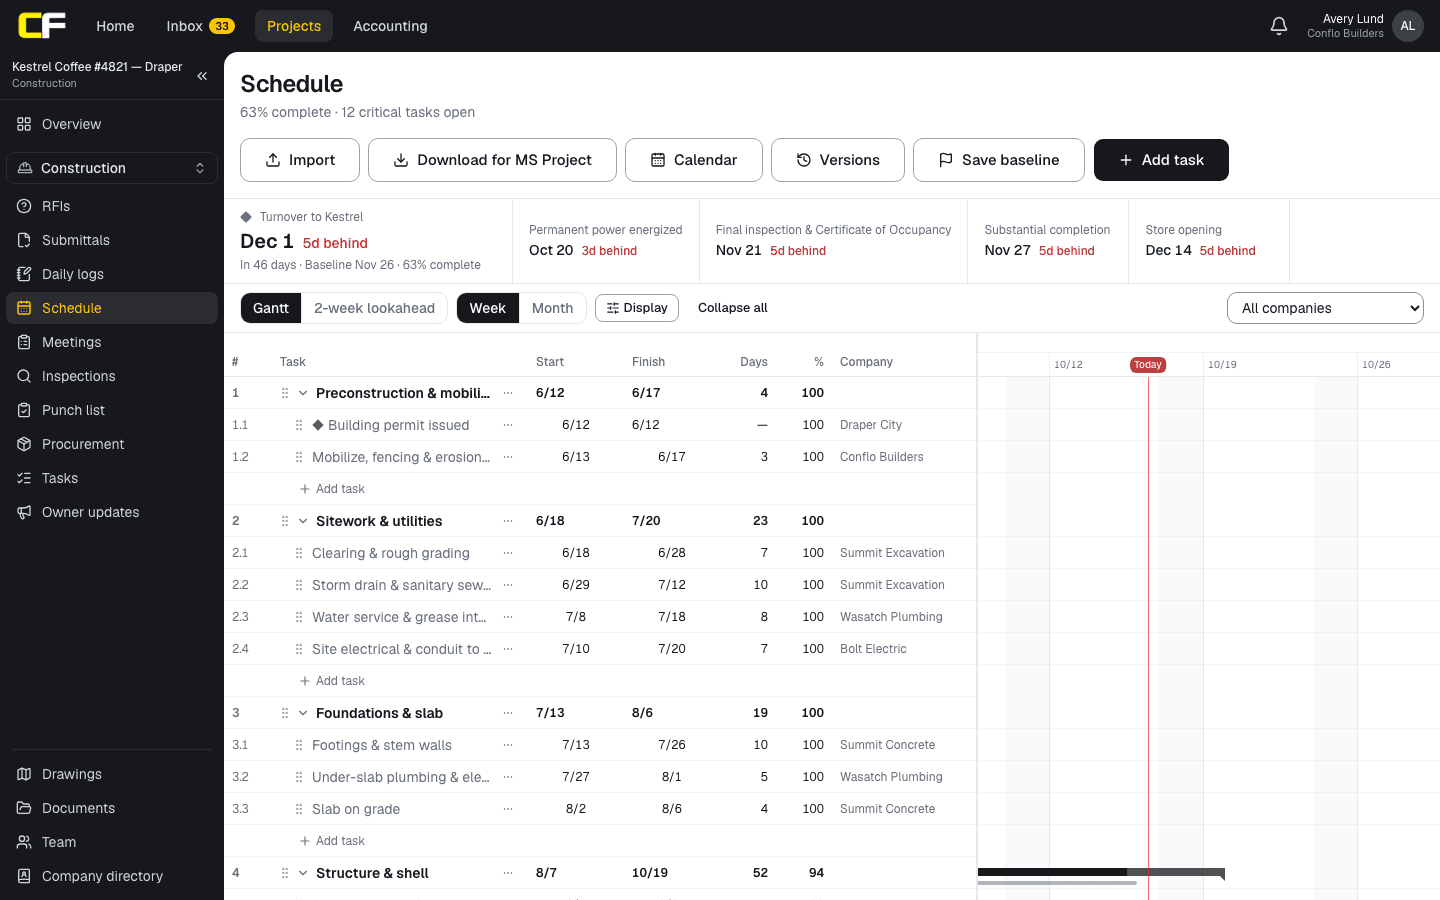The image size is (1440, 900).
Task: Switch view to 2-week lookahead
Action: tap(374, 308)
